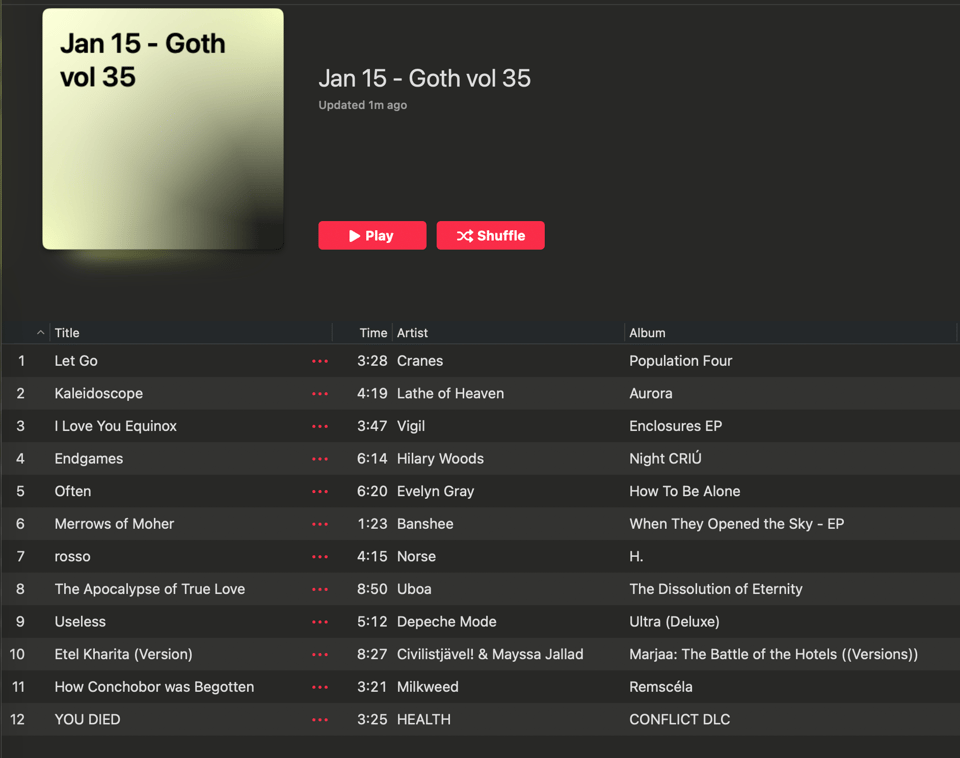Click the three dots beside Useless
This screenshot has width=960, height=758.
[320, 622]
